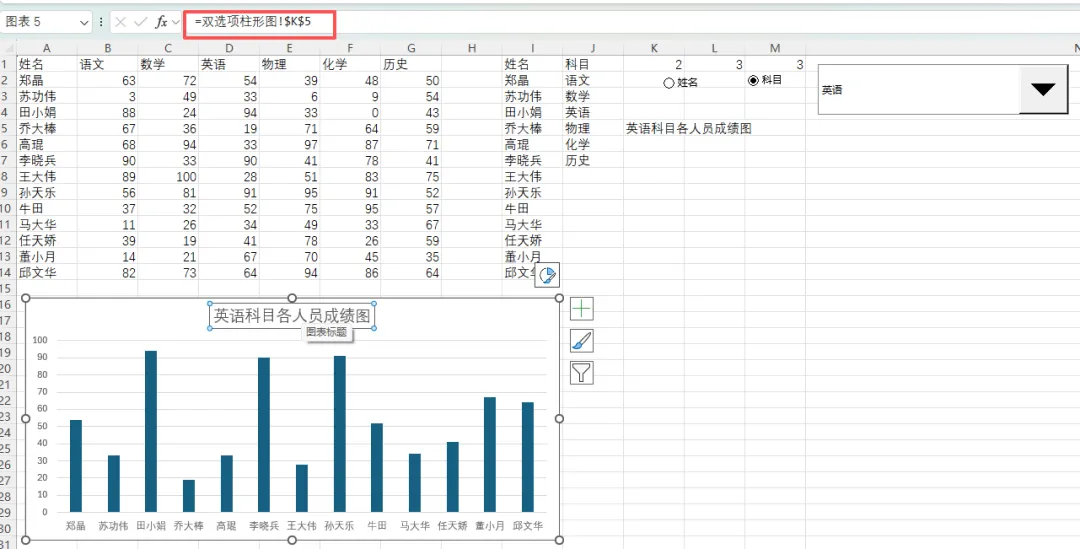Click the Quick Analysis icon near row 14
The height and width of the screenshot is (549, 1080).
(548, 275)
